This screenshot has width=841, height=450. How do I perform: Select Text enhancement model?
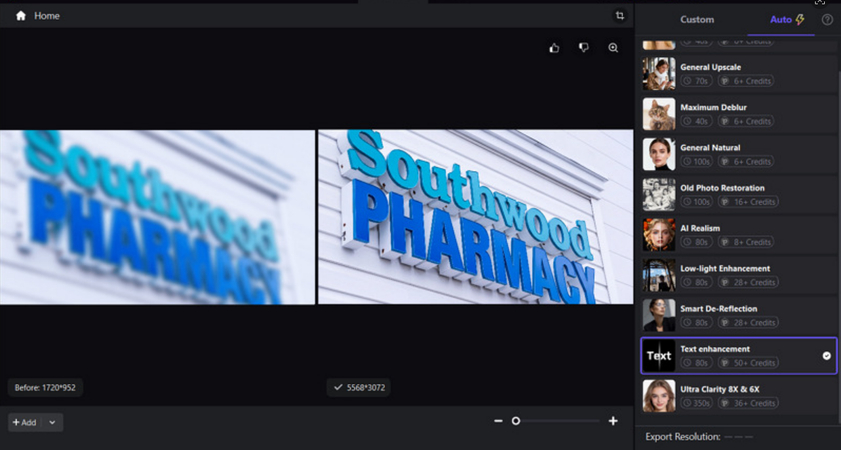point(739,356)
